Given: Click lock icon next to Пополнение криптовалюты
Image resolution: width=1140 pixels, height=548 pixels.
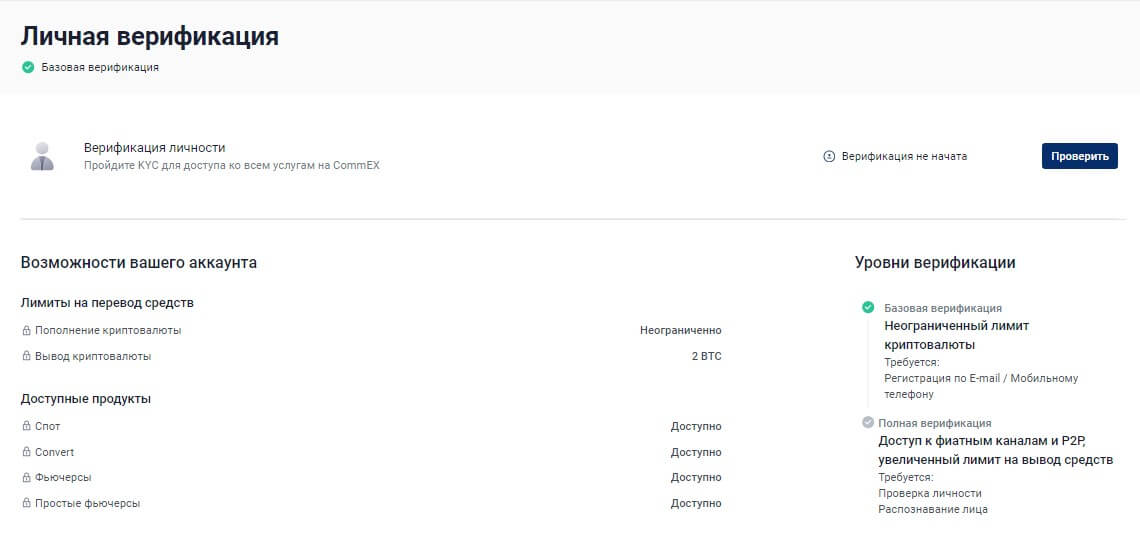Looking at the screenshot, I should point(26,331).
